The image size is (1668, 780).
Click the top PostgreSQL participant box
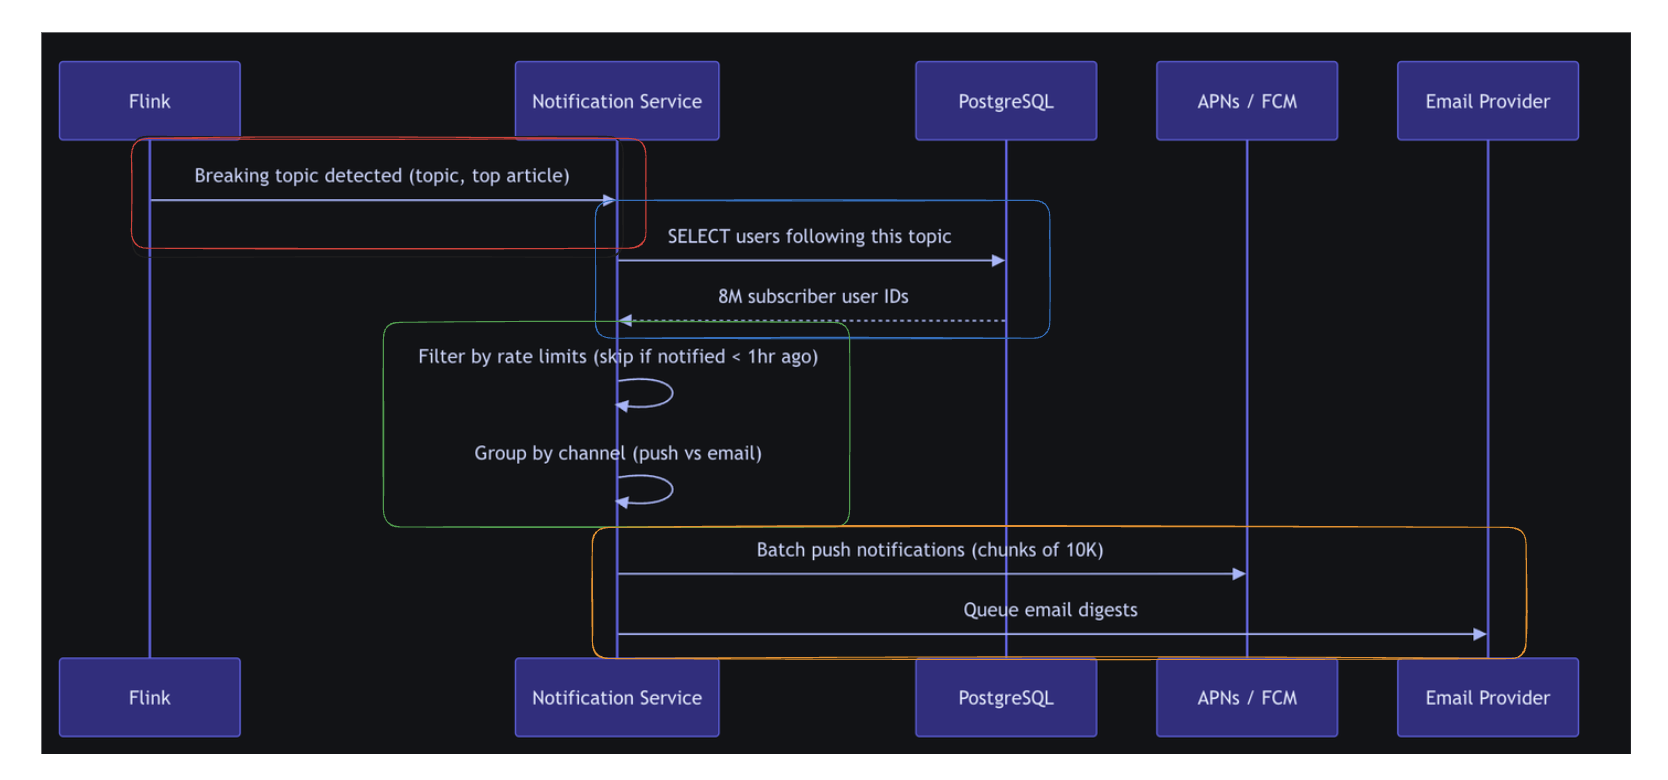coord(1006,101)
